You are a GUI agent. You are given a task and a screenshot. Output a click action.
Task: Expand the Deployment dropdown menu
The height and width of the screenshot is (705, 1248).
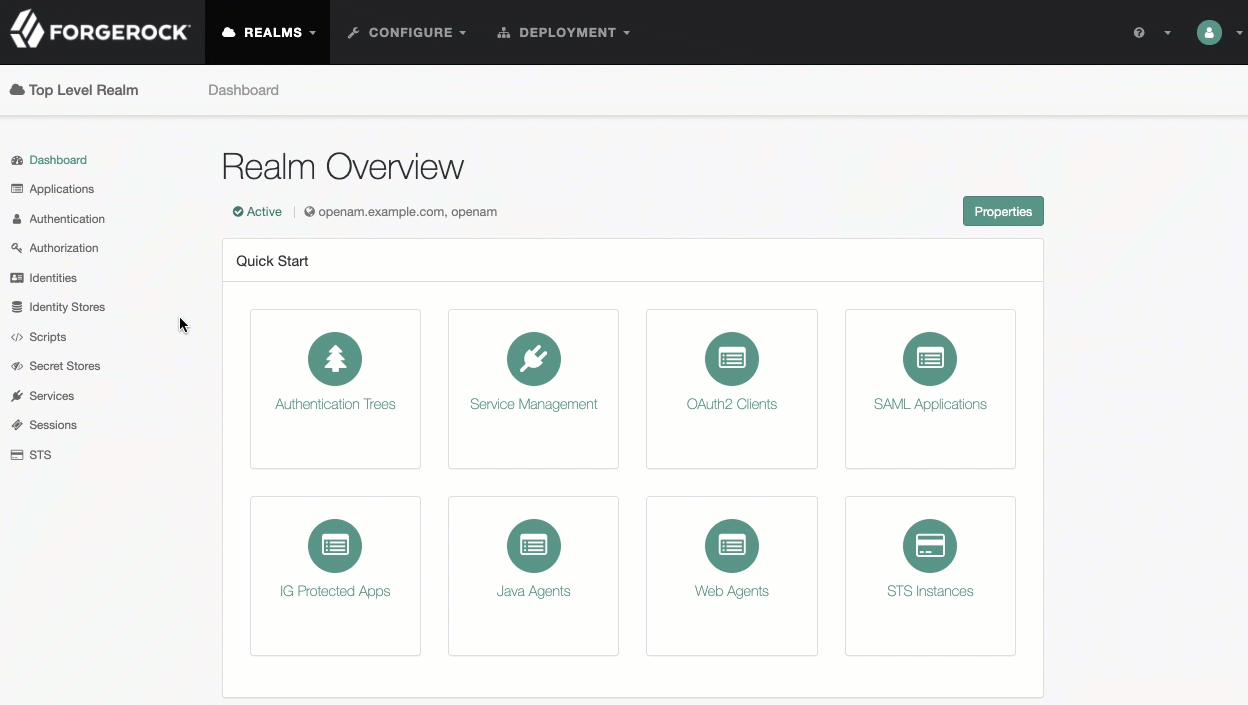[x=564, y=33]
